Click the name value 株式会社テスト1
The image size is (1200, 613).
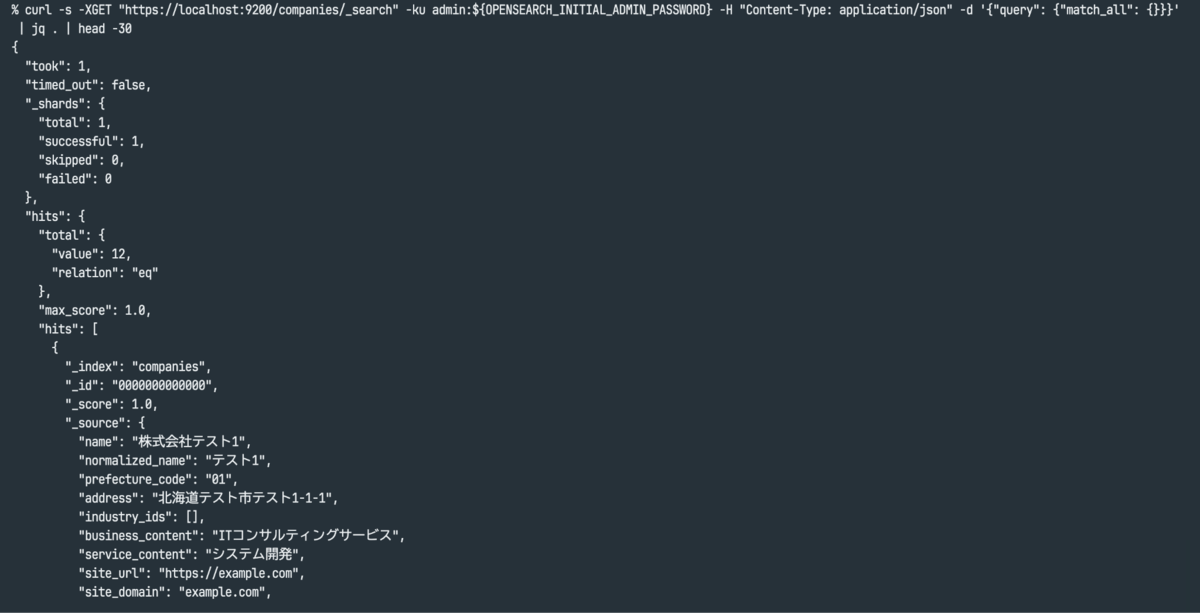pyautogui.click(x=191, y=442)
